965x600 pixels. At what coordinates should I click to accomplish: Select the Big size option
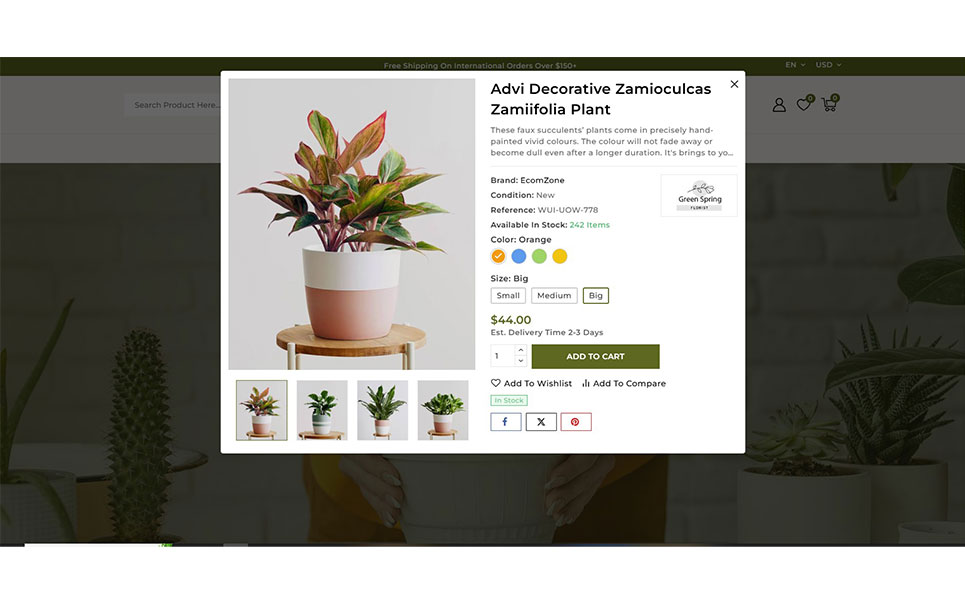pyautogui.click(x=595, y=295)
